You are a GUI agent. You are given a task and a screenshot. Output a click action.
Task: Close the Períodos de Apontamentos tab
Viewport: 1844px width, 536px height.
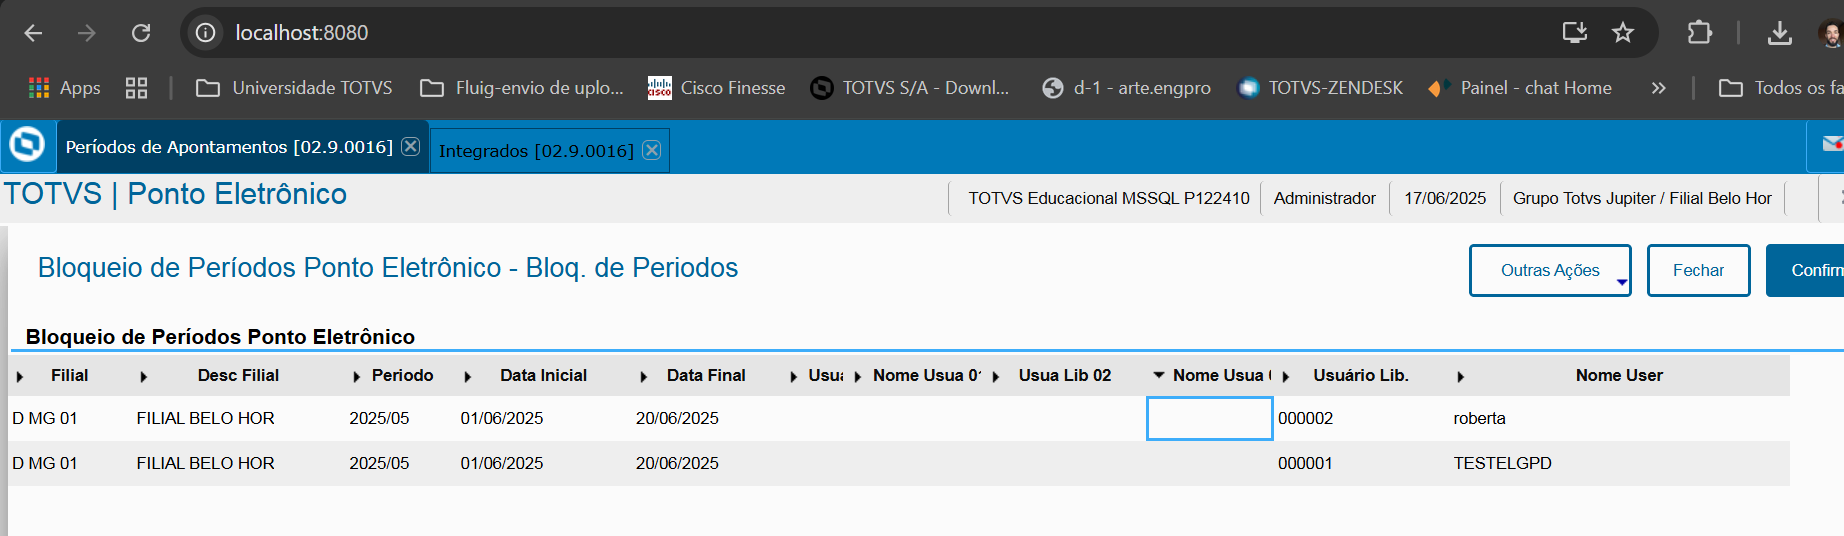tap(410, 146)
